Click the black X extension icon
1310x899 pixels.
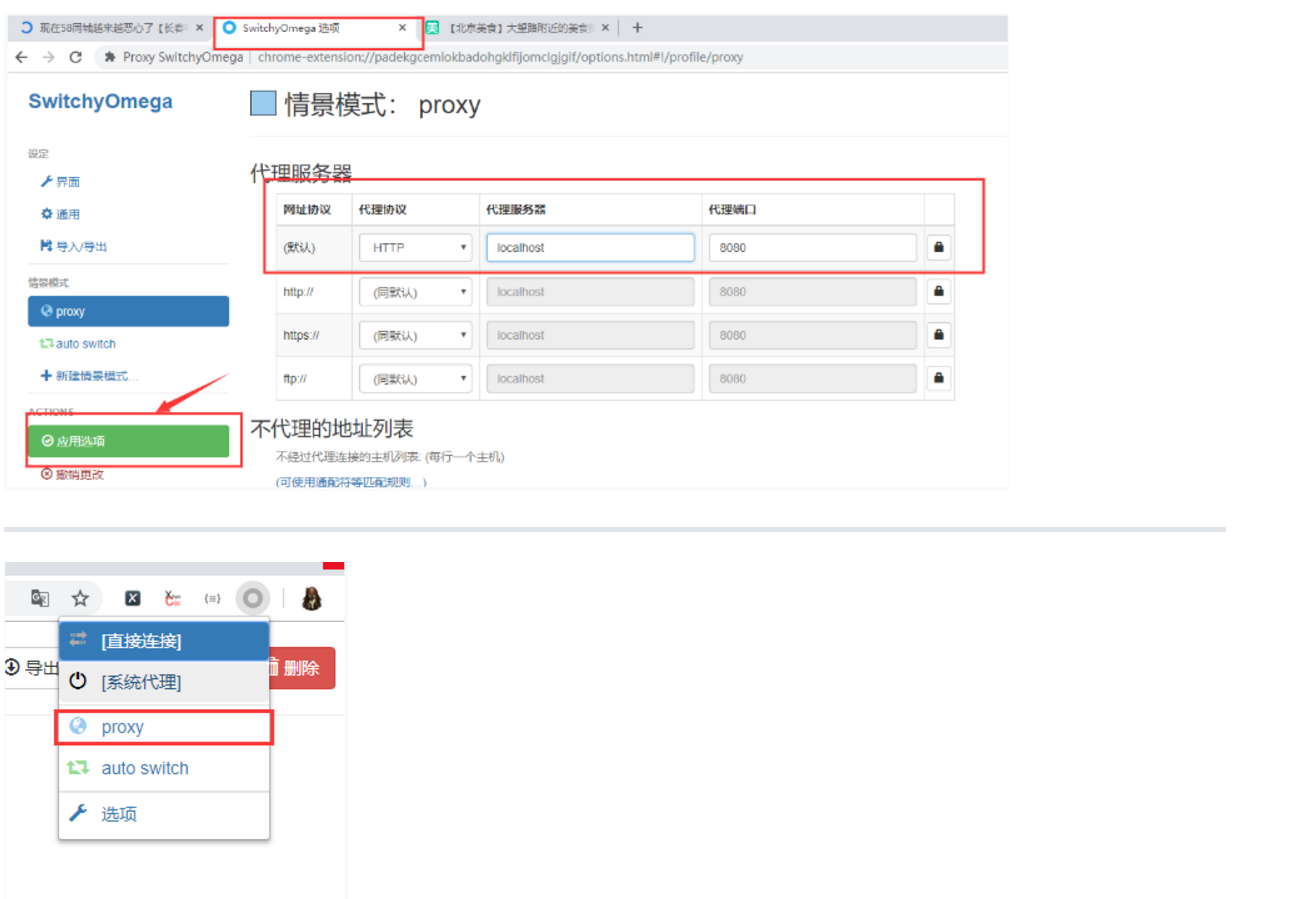pyautogui.click(x=132, y=597)
